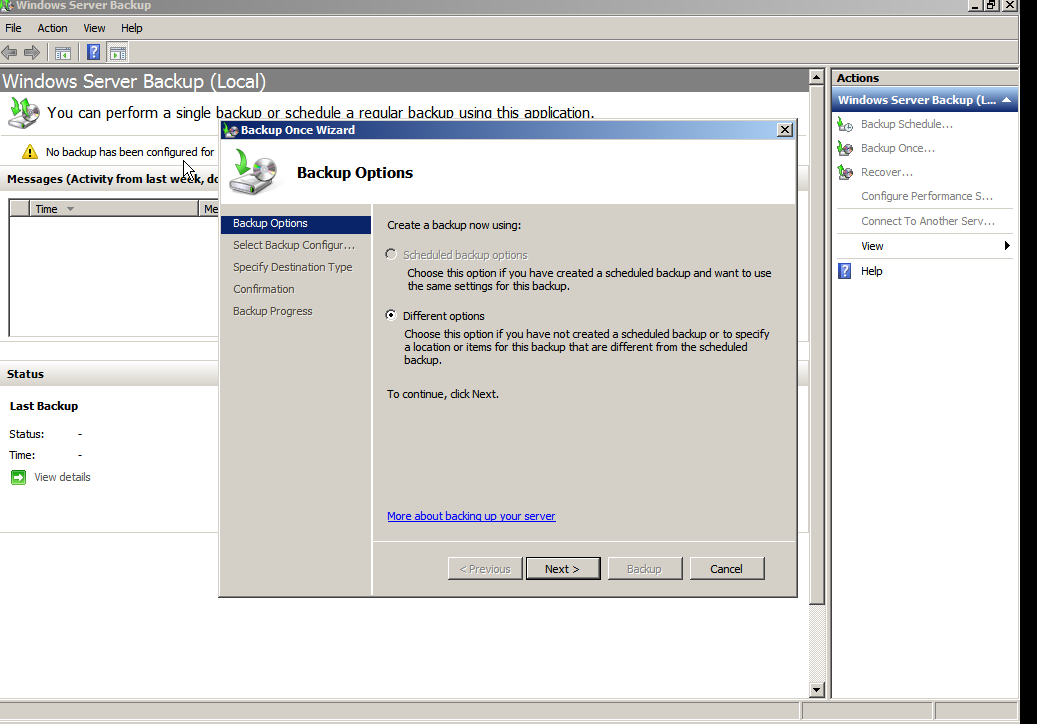This screenshot has width=1037, height=724.
Task: Click the Recover action icon
Action: pyautogui.click(x=845, y=172)
